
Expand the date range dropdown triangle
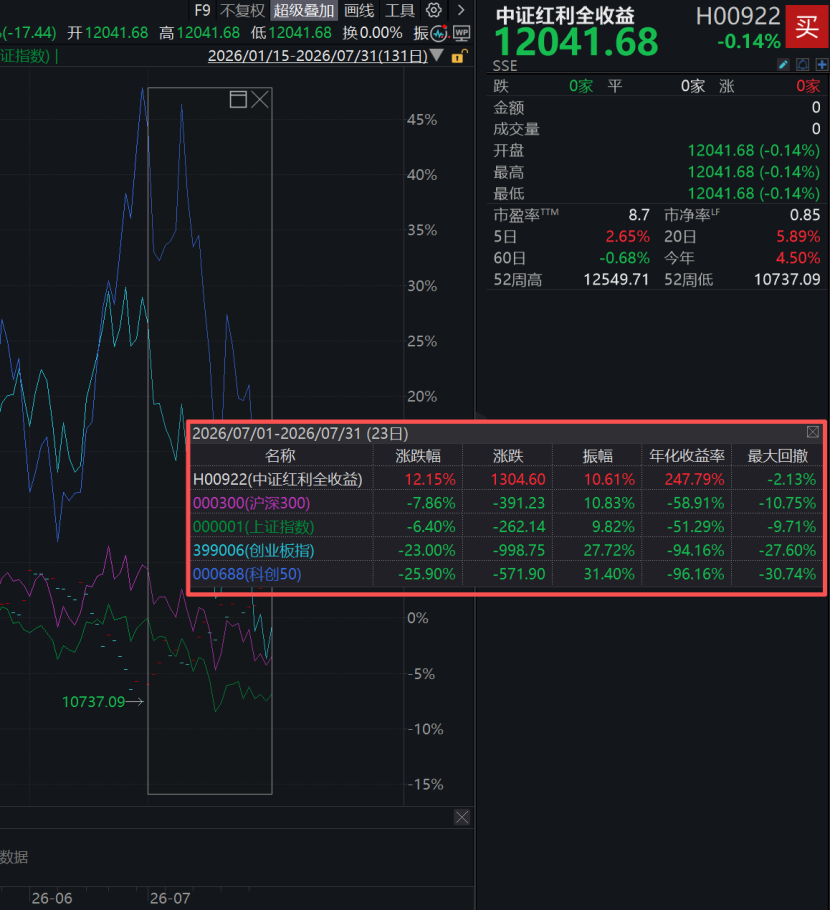(436, 56)
